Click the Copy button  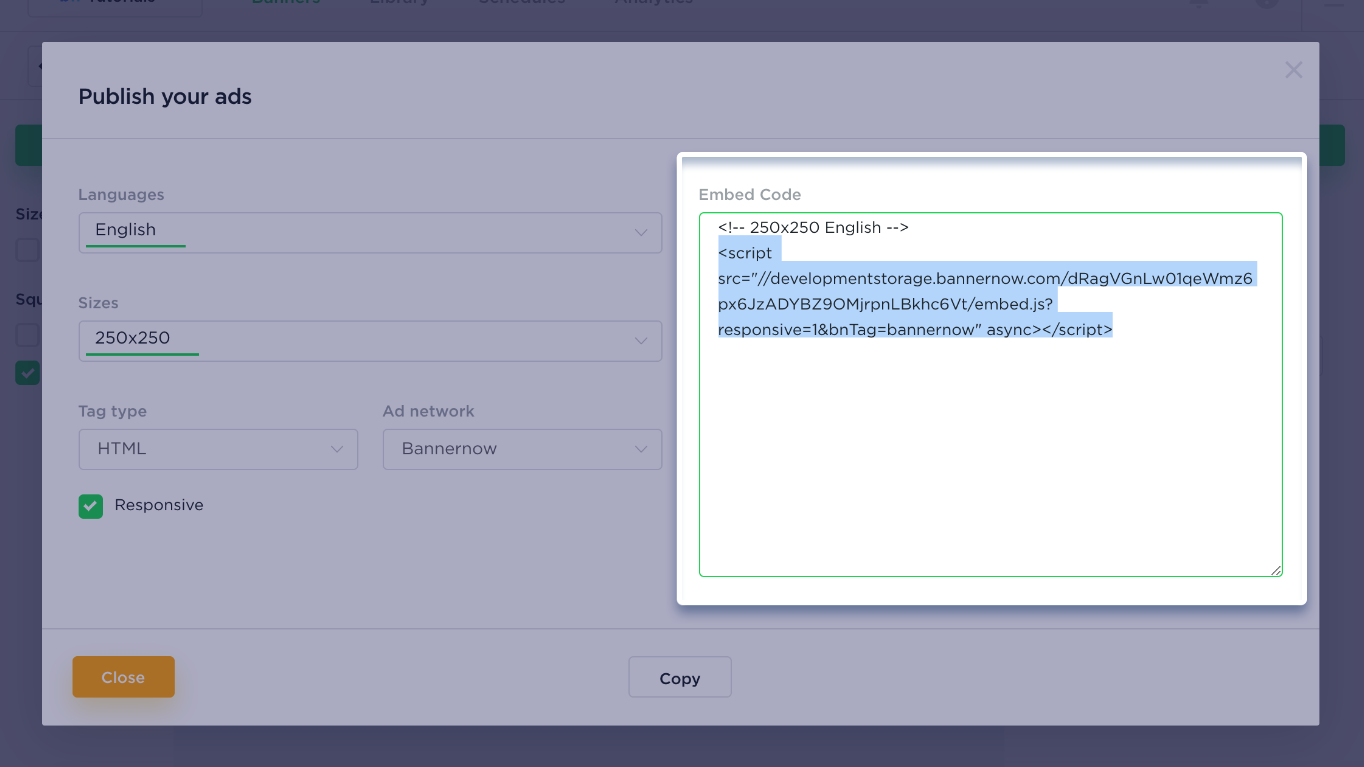(x=680, y=678)
